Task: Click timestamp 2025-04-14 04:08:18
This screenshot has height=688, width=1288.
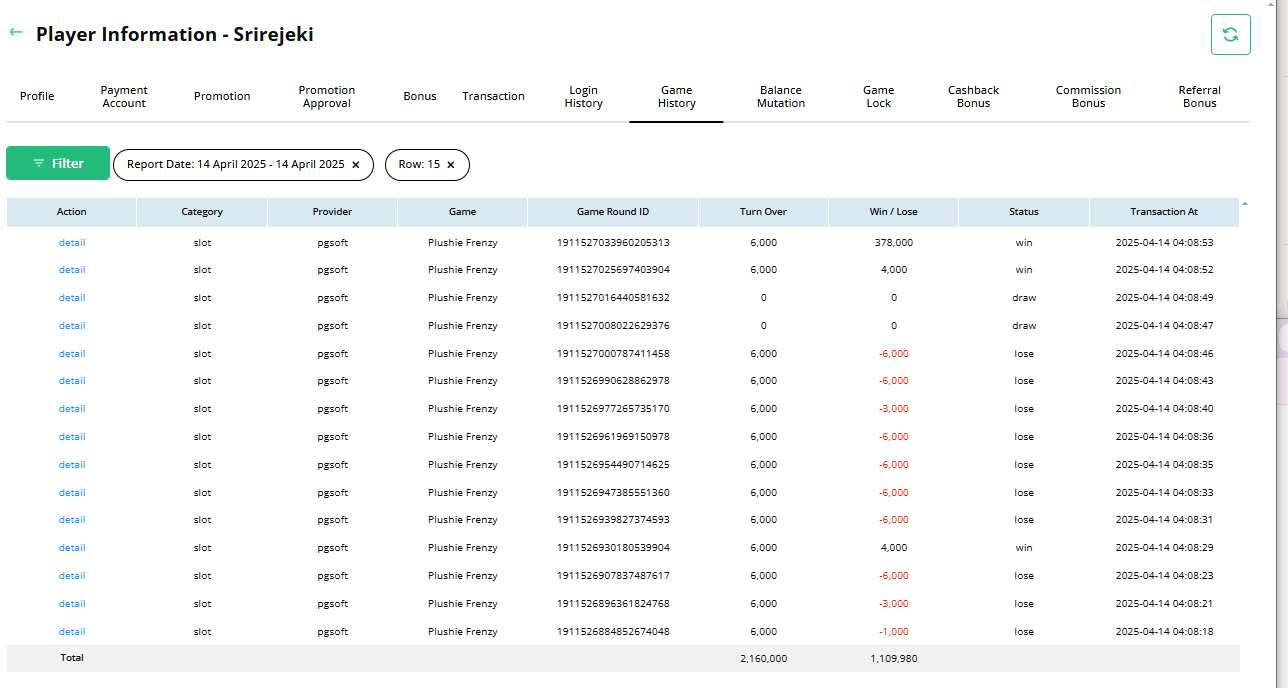Action: pos(1164,632)
